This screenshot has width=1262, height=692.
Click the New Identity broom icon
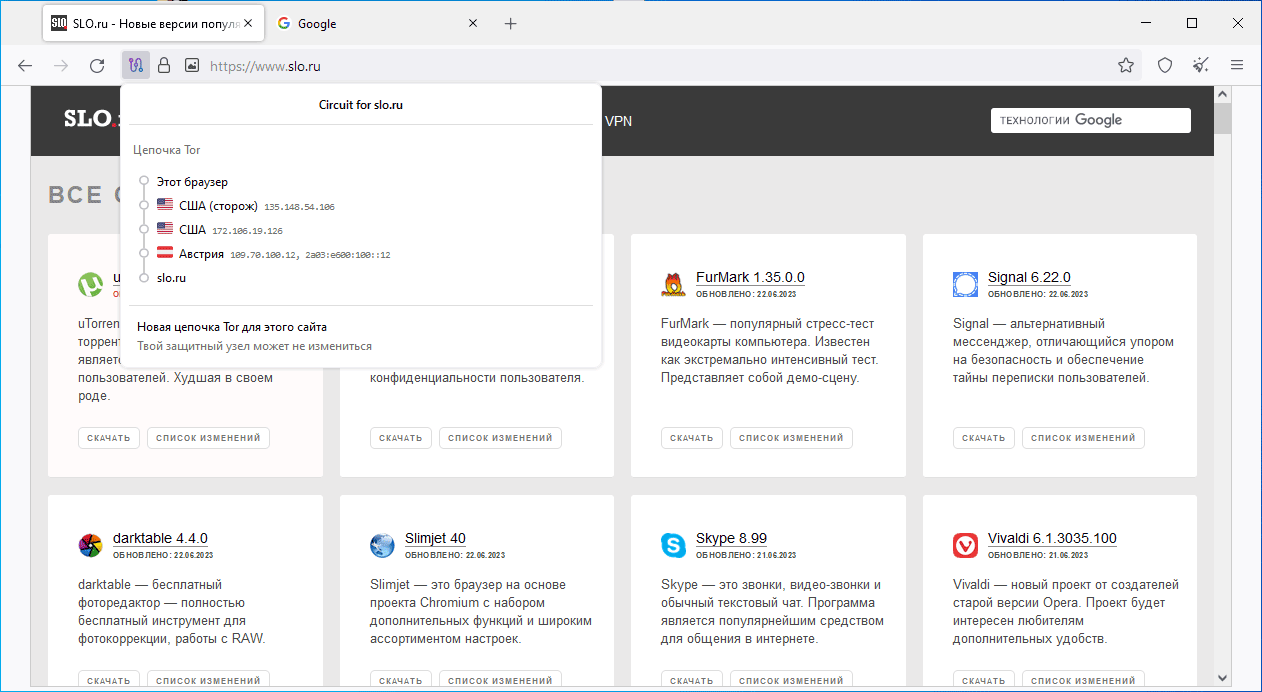(x=1201, y=65)
